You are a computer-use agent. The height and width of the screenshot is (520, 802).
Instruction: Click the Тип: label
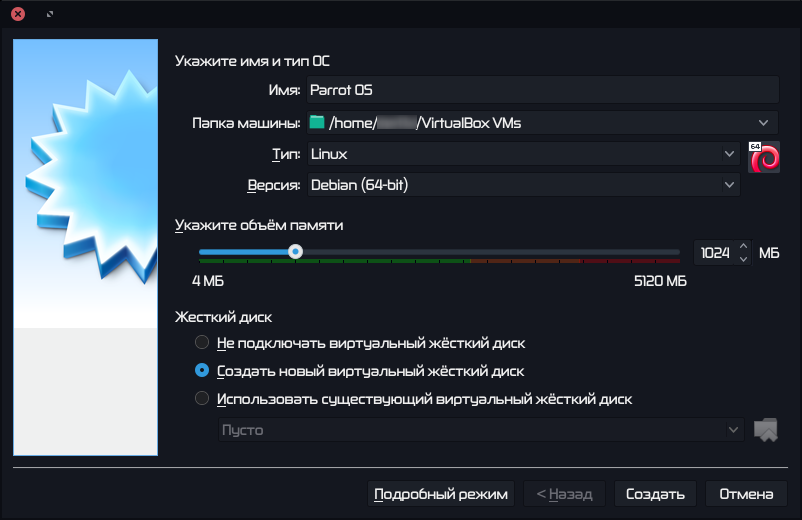pyautogui.click(x=286, y=154)
